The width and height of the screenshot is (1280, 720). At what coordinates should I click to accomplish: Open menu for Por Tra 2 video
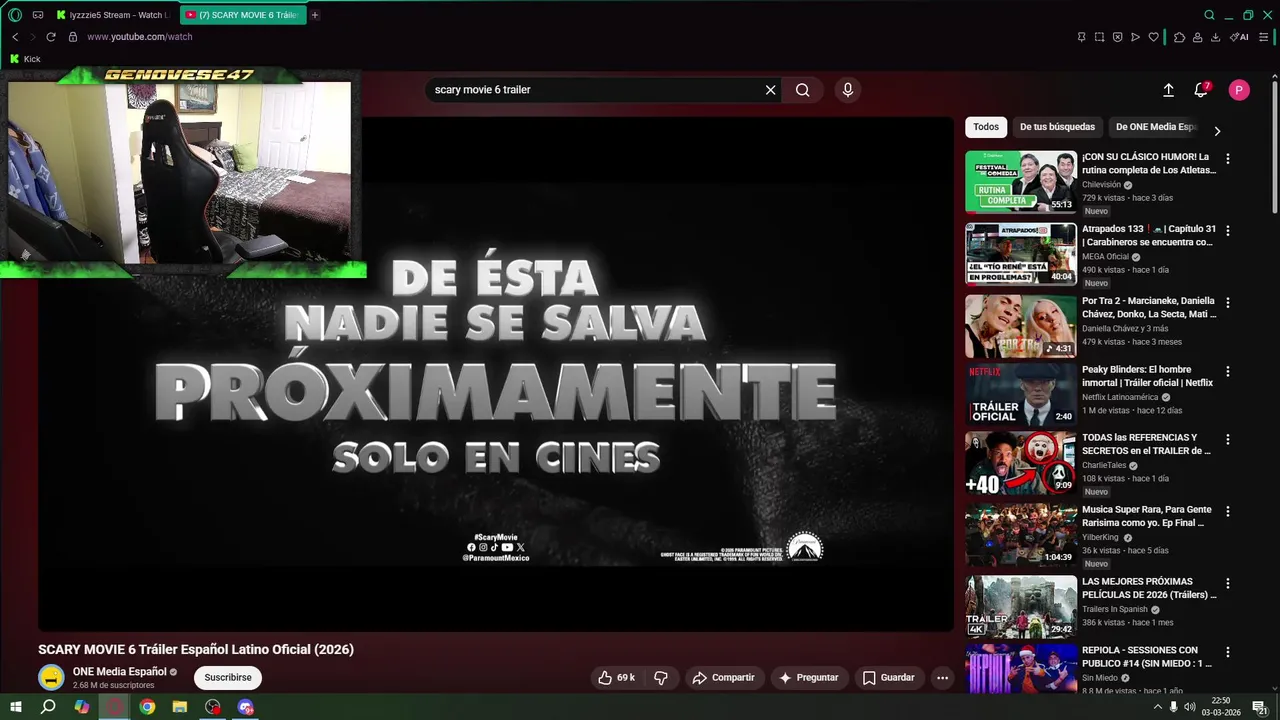(x=1228, y=303)
